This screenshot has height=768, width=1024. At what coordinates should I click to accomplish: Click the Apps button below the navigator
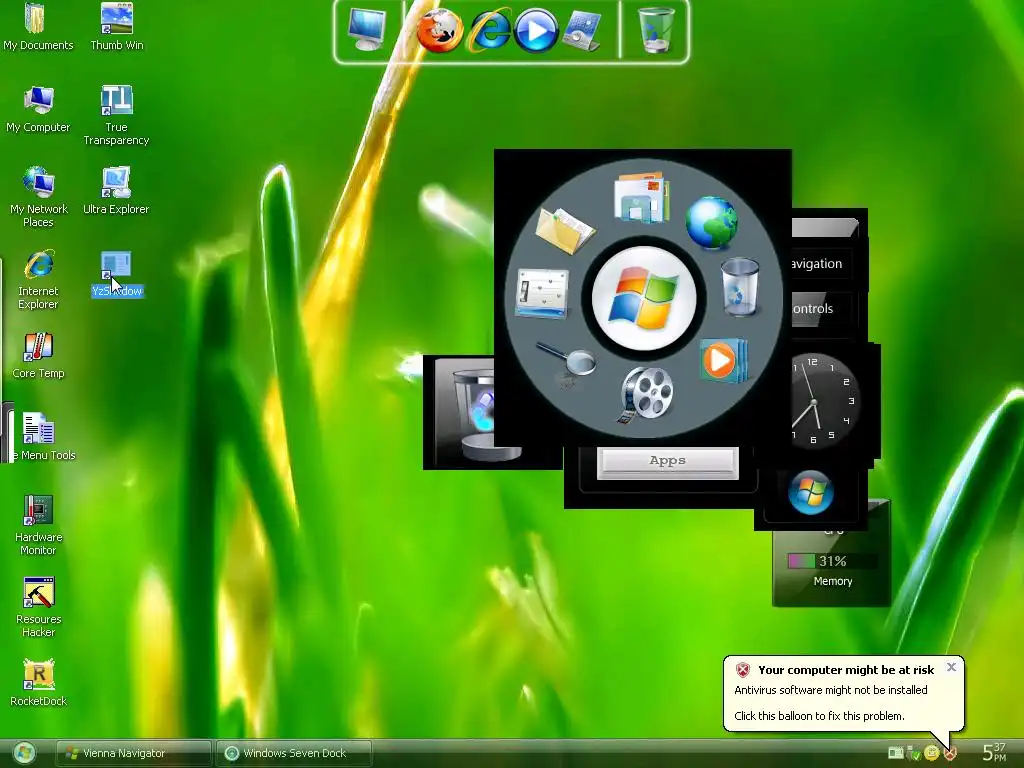pyautogui.click(x=667, y=462)
